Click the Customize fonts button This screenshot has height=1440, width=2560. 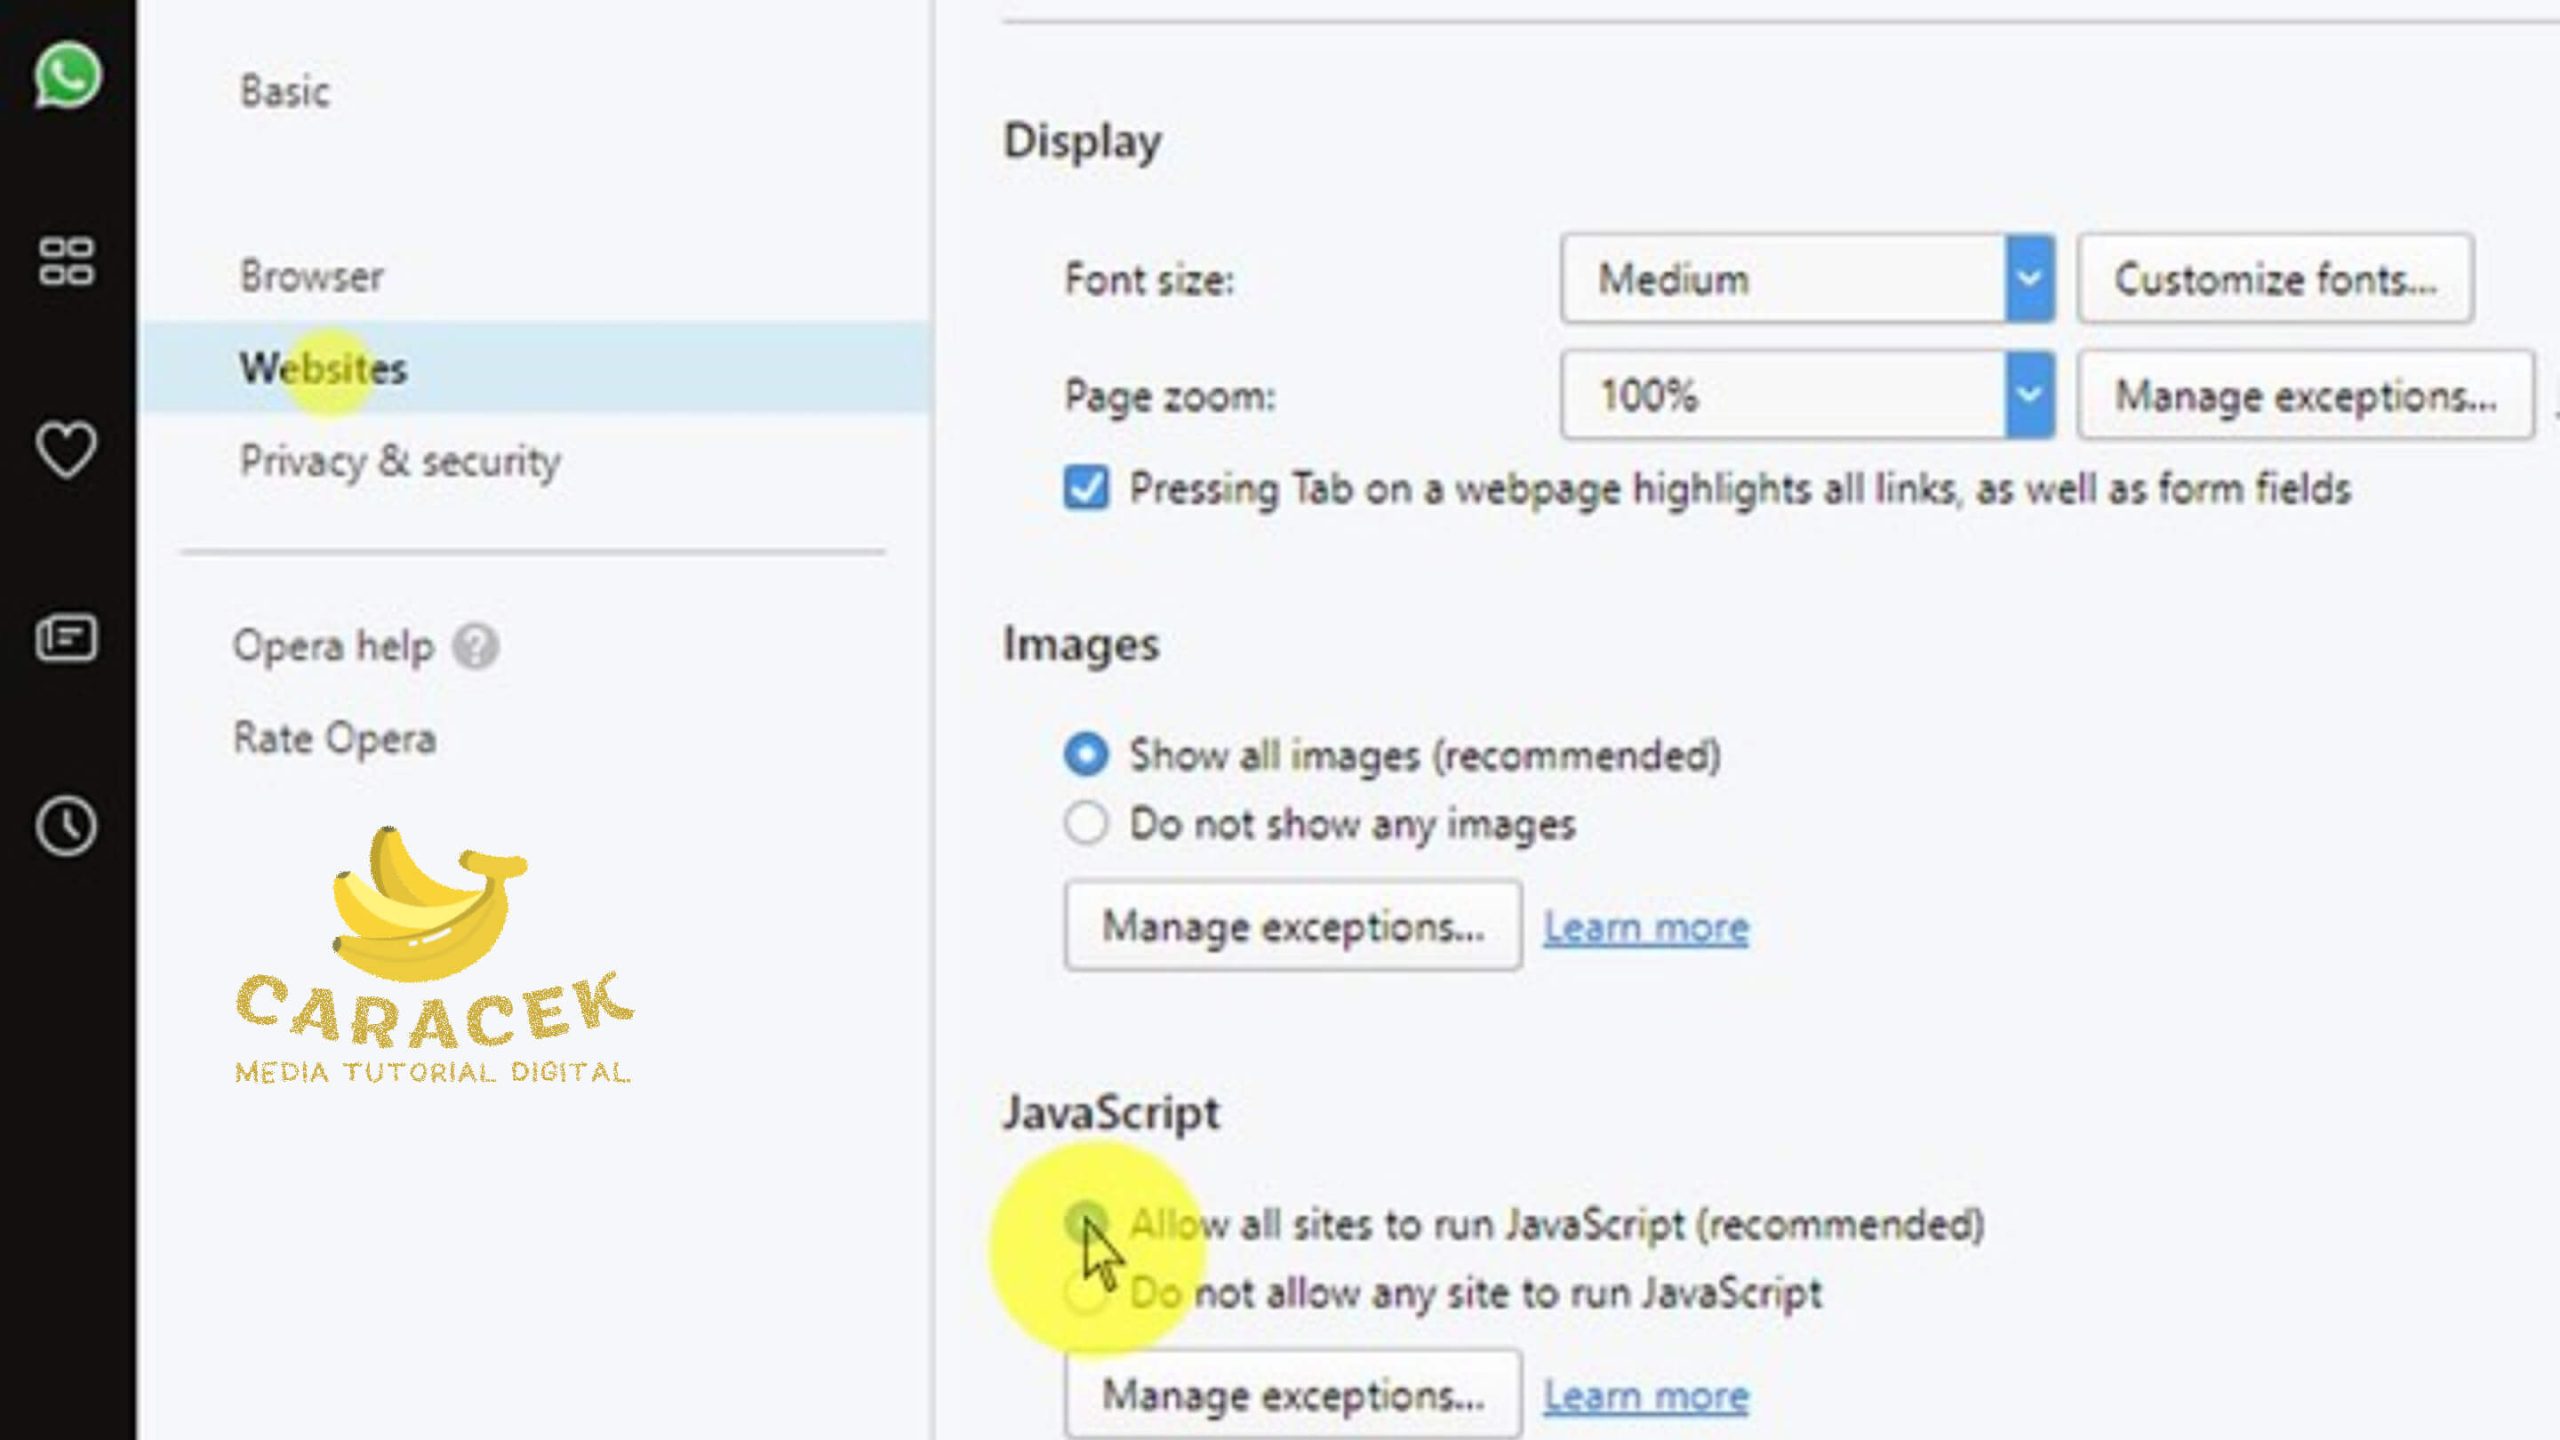2275,279
